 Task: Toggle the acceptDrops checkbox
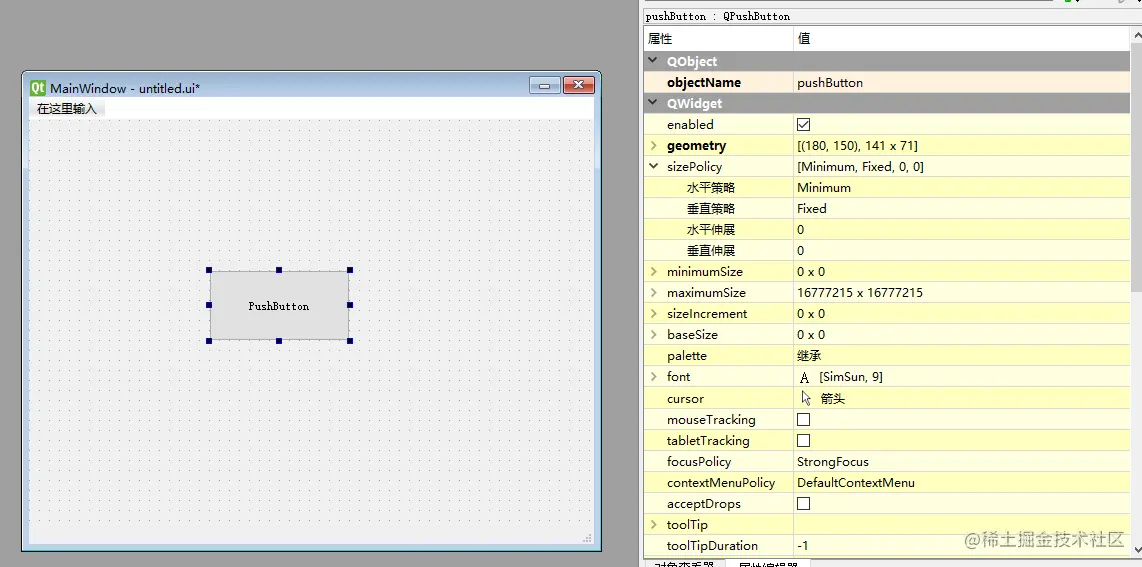[803, 504]
